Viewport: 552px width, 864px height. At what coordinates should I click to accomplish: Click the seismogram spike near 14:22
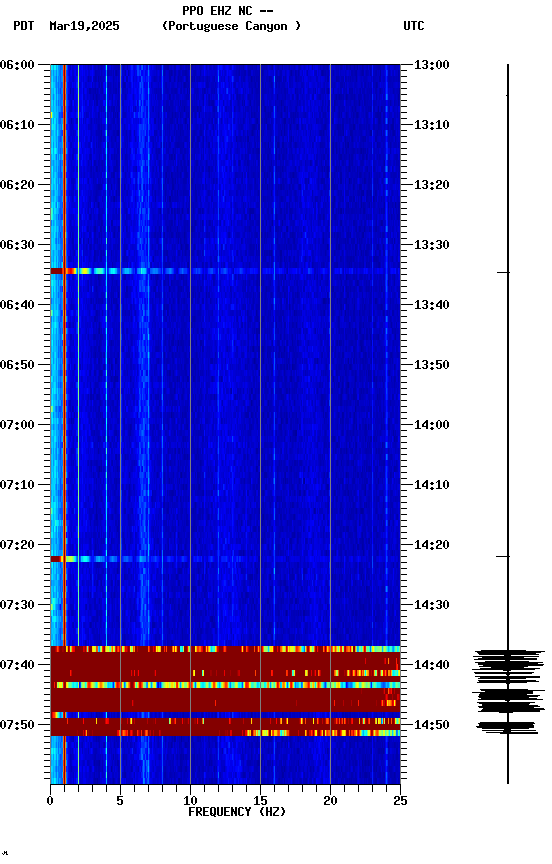tap(503, 557)
